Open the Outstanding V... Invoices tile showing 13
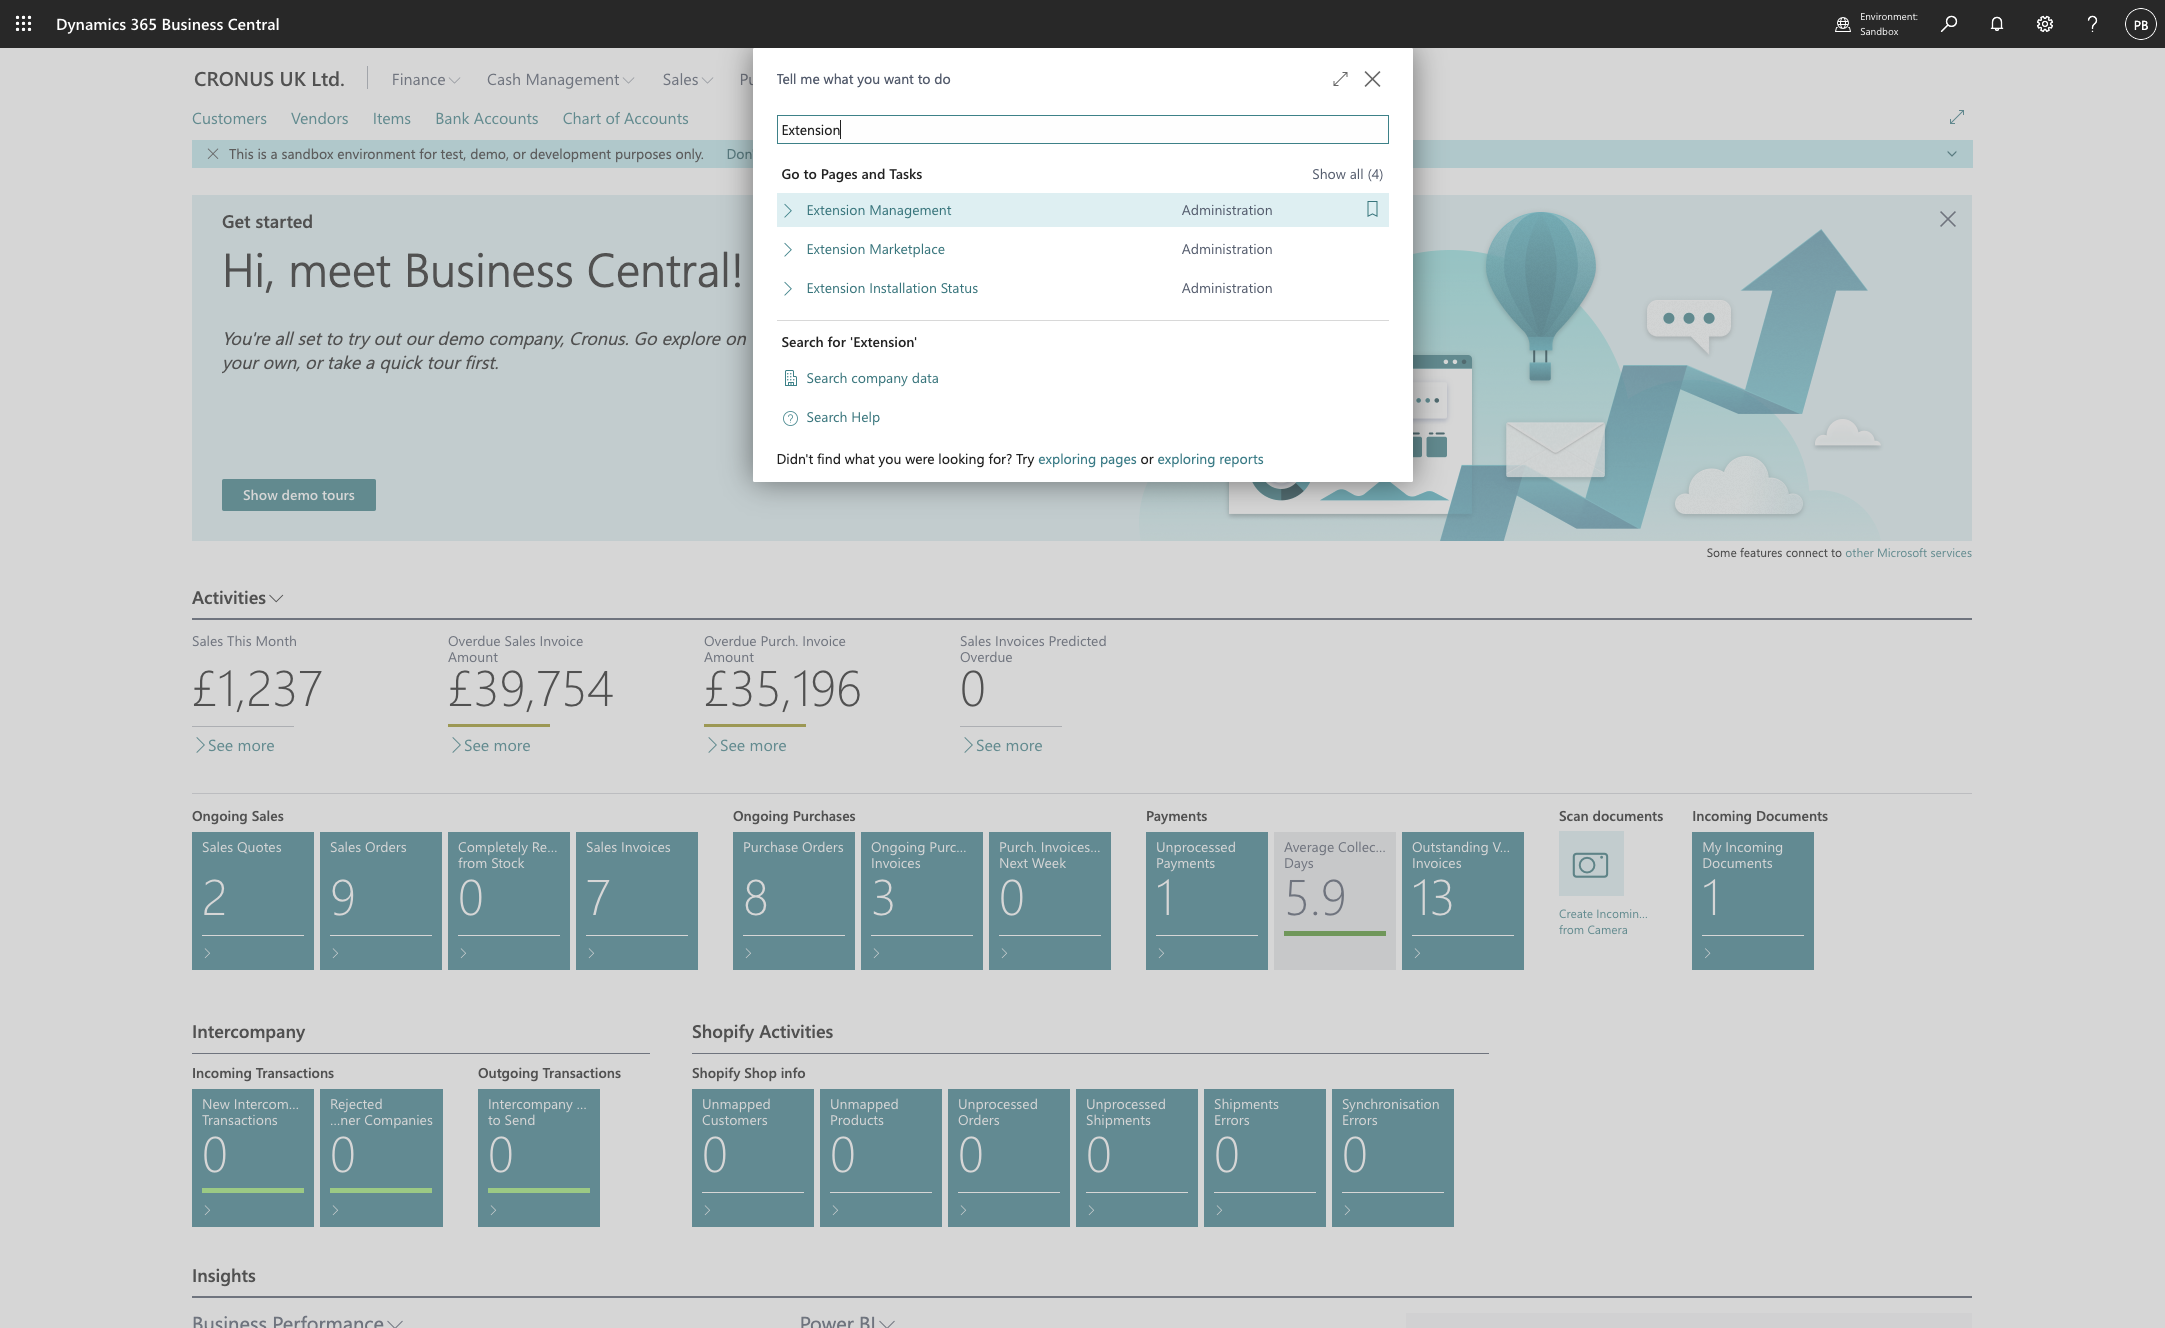 1463,901
